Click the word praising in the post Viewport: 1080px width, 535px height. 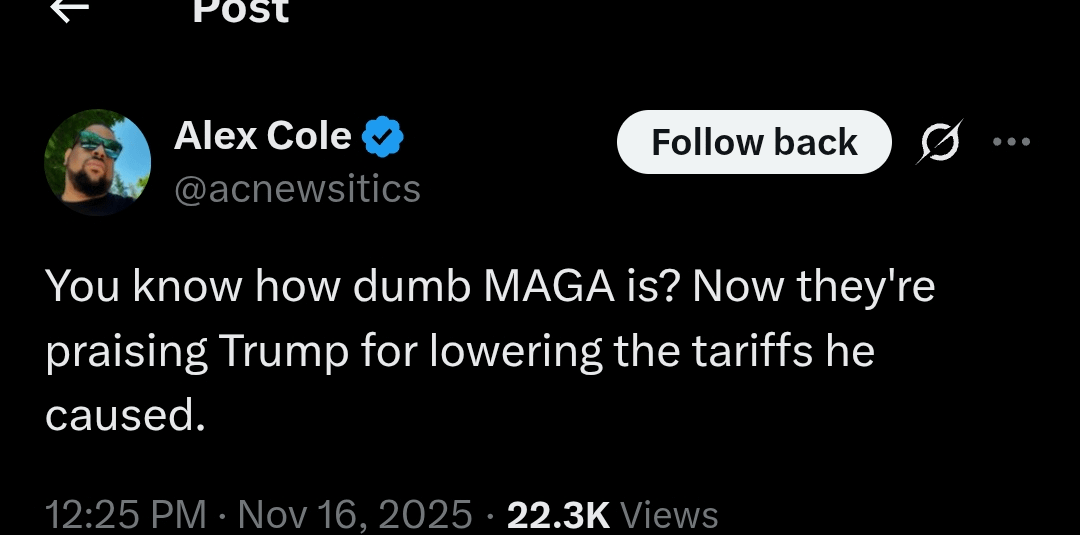[126, 352]
